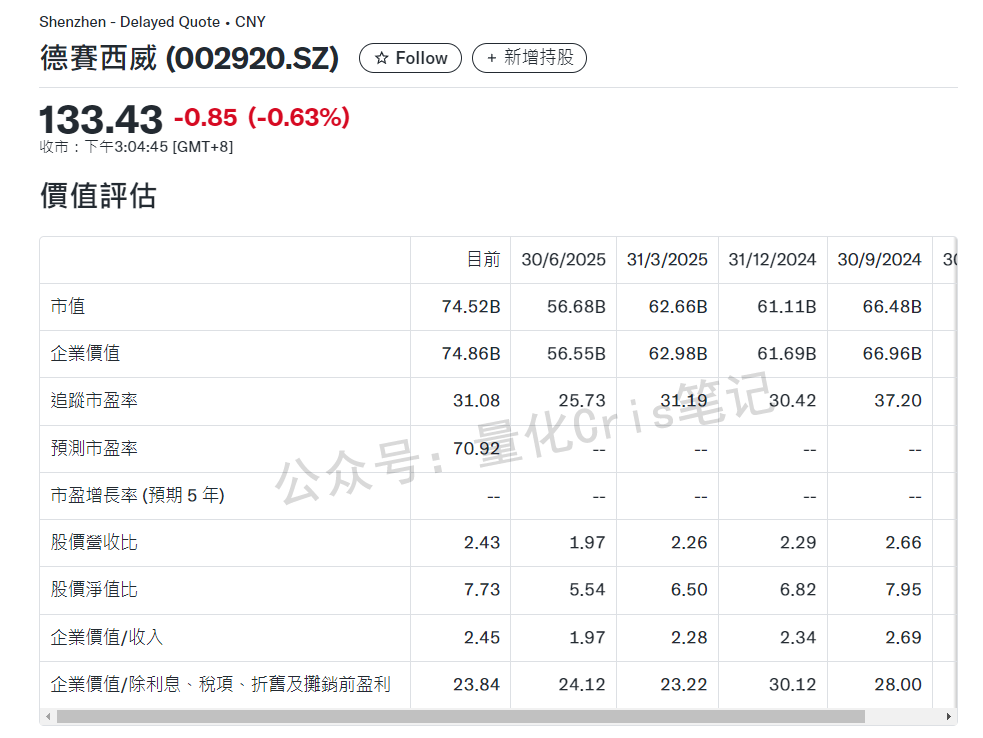983x738 pixels.
Task: Click the 追蹤市盈率 row label
Action: pos(94,401)
